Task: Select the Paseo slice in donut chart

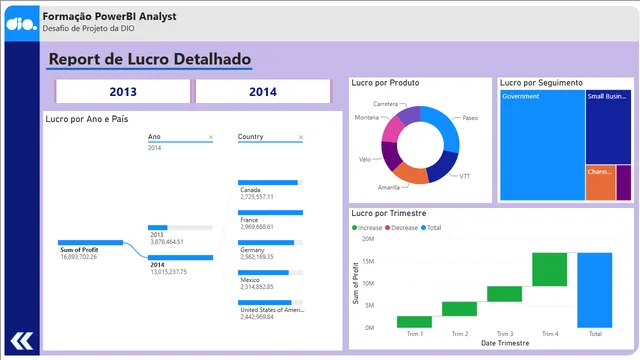Action: [446, 127]
